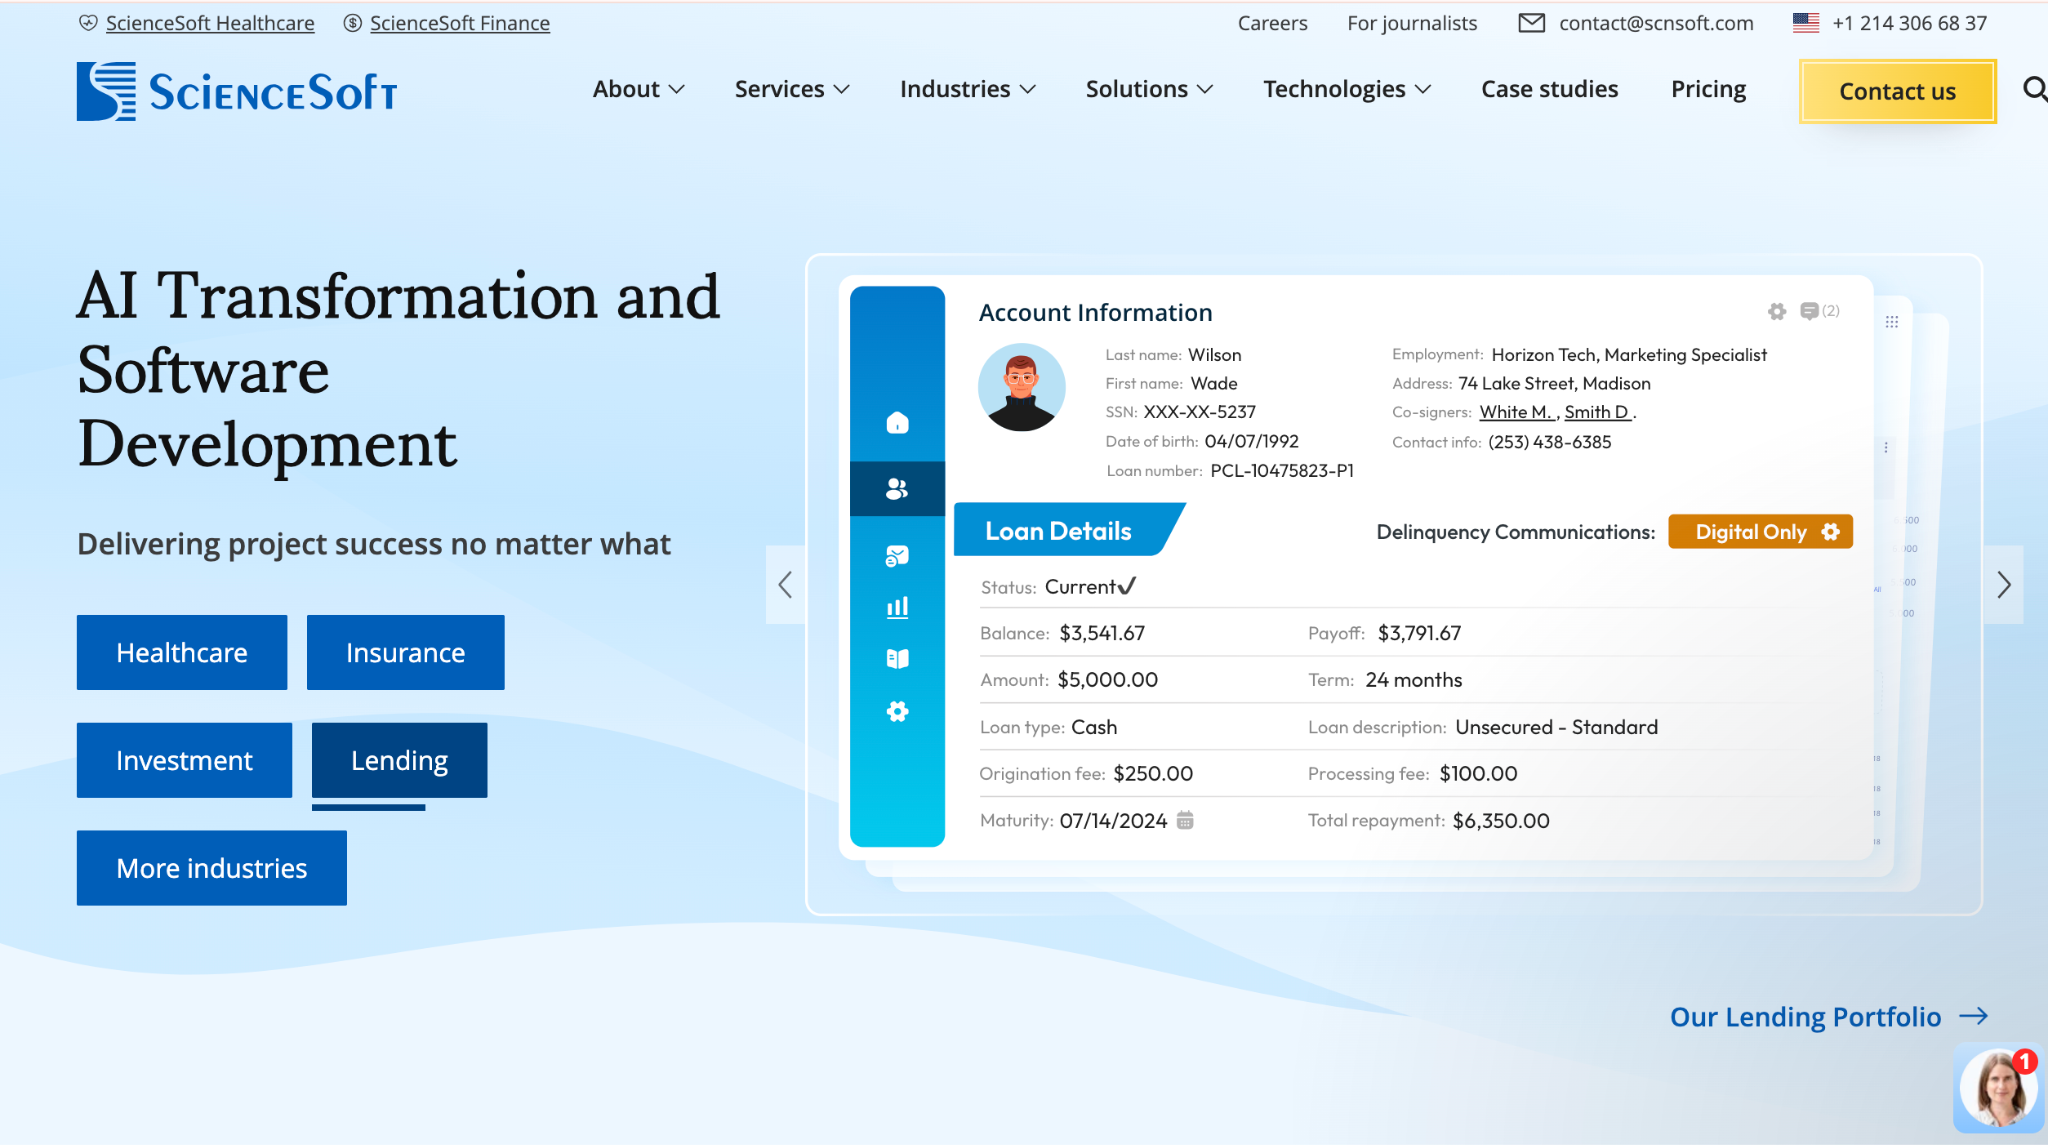Open the chat assistant avatar
This screenshot has width=2048, height=1145.
point(1998,1088)
